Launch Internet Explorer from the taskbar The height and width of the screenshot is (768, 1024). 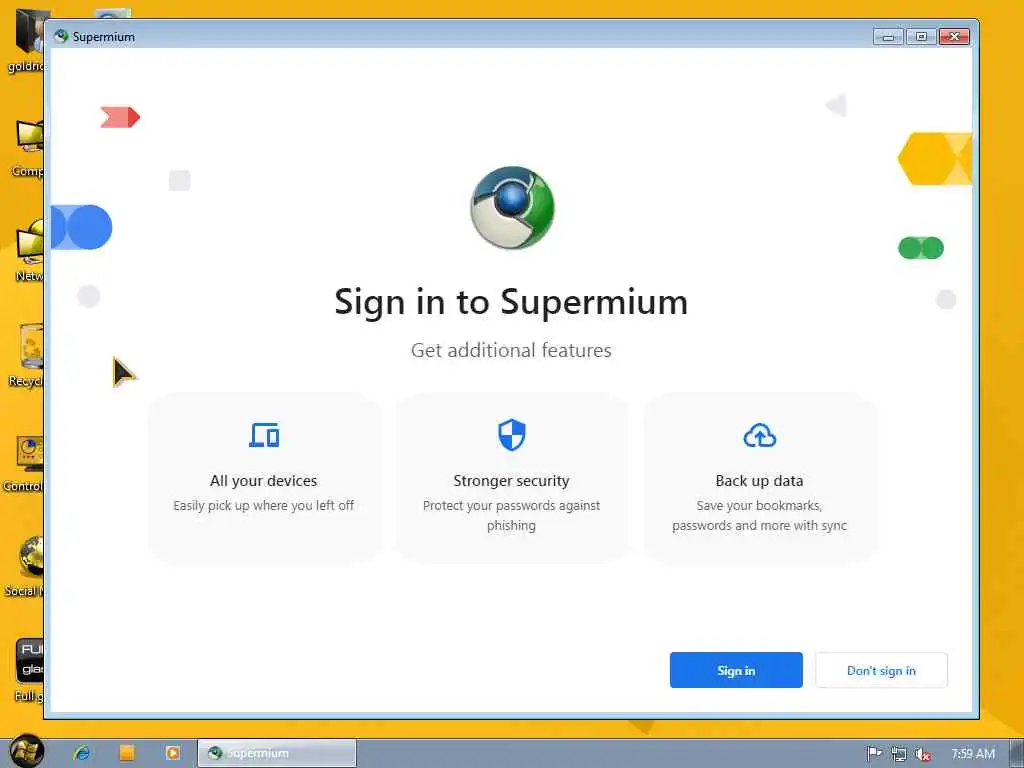coord(82,753)
